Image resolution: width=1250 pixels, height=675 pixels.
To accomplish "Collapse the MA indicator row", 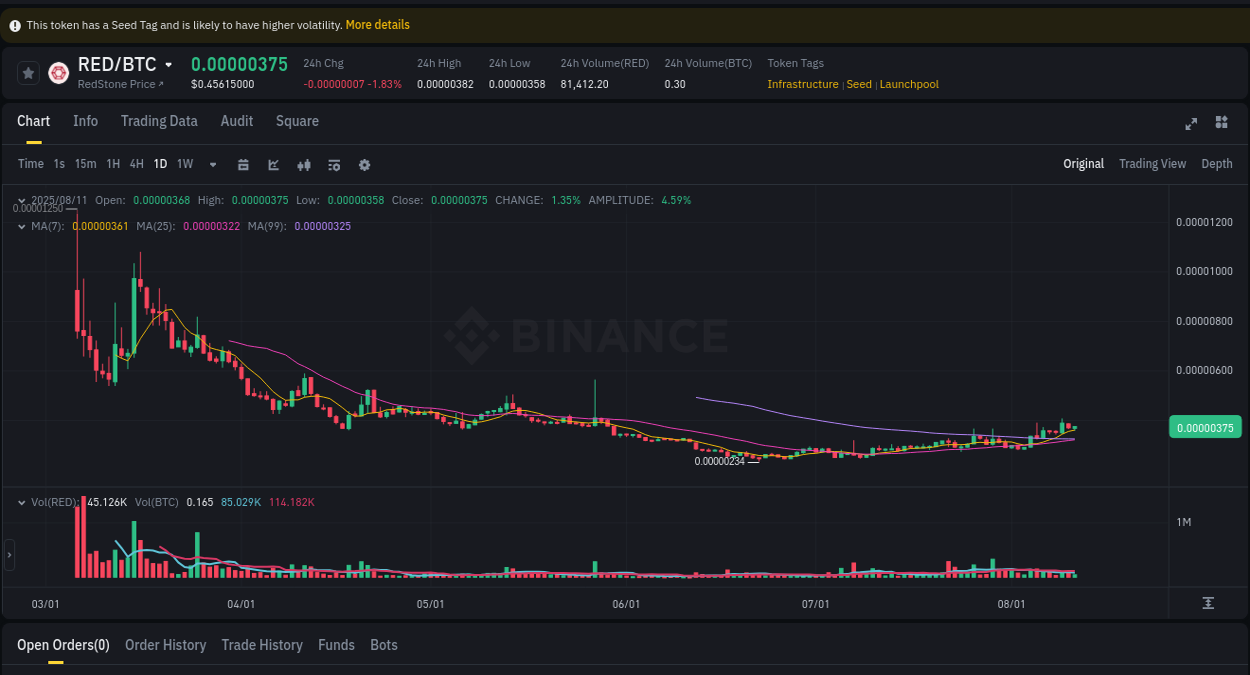I will tap(20, 226).
